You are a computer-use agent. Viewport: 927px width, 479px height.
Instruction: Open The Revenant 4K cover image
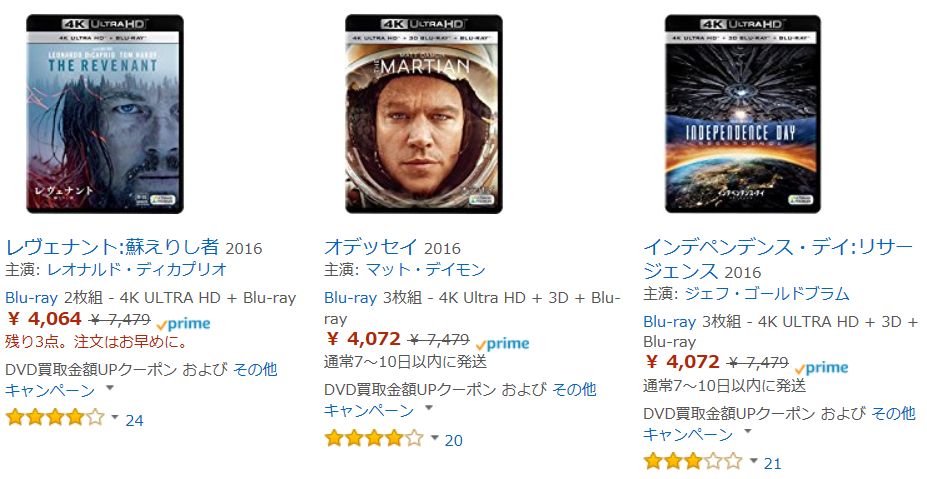[x=105, y=114]
